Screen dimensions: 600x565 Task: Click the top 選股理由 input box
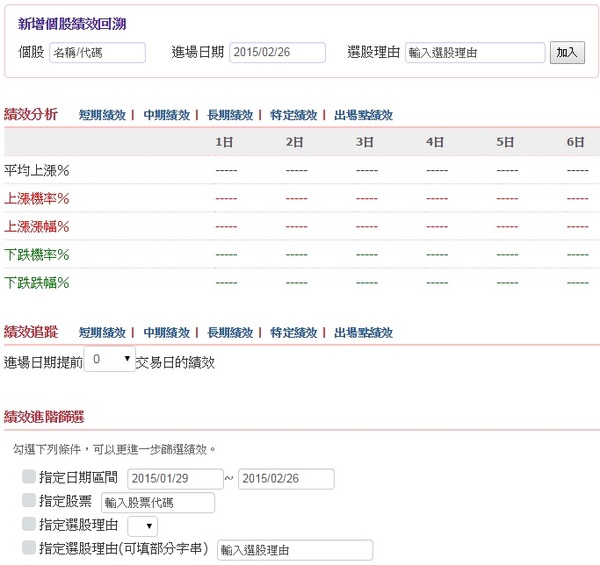(475, 53)
